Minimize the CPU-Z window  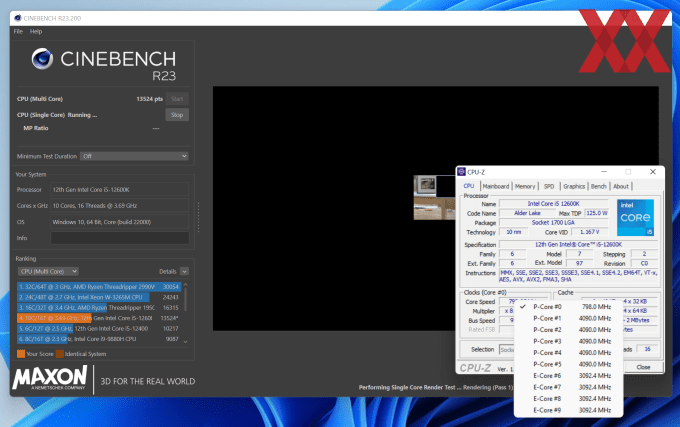point(604,172)
